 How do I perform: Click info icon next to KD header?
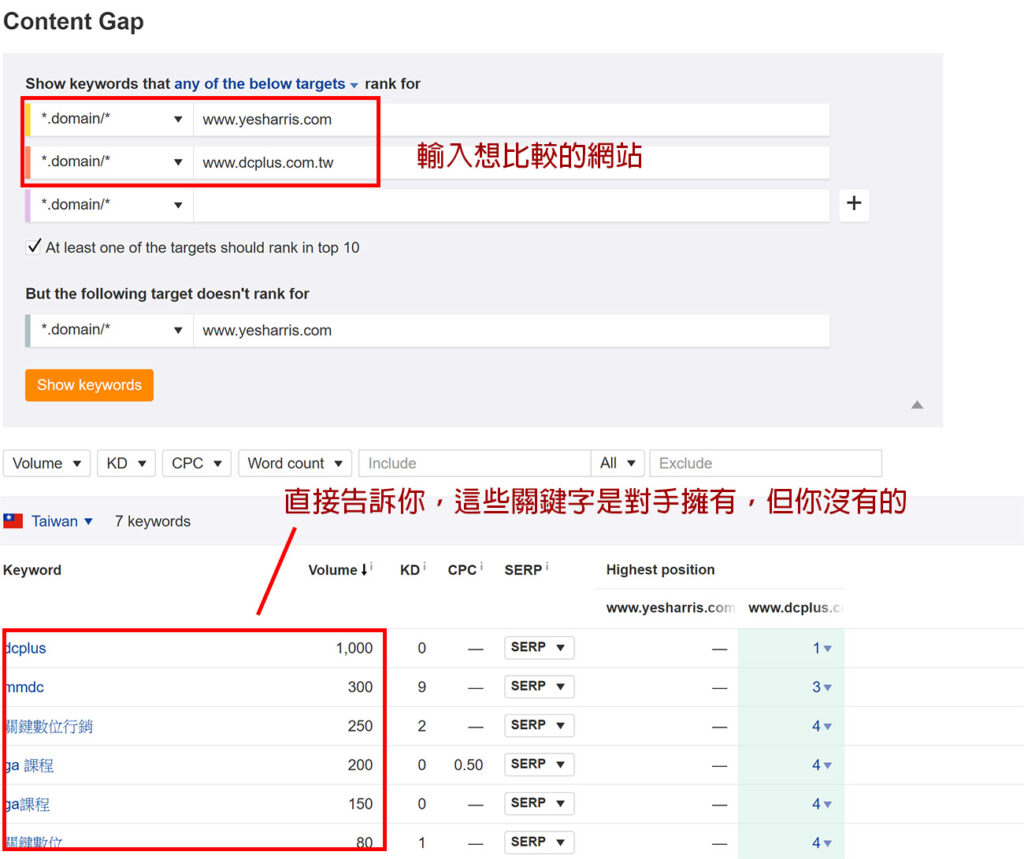point(424,568)
